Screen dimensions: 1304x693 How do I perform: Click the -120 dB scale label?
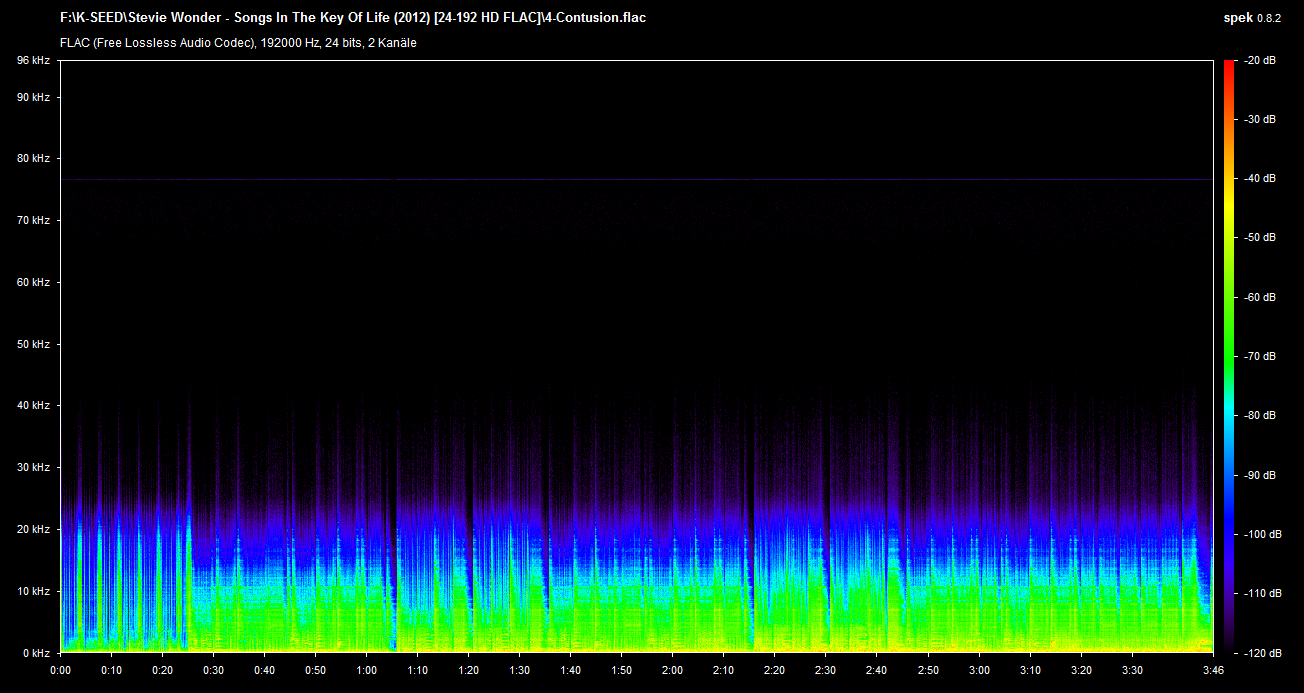click(x=1258, y=652)
